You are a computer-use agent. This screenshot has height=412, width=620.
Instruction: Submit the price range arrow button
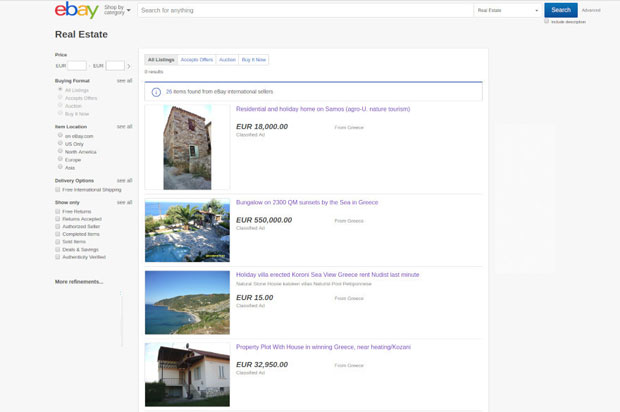[x=129, y=66]
